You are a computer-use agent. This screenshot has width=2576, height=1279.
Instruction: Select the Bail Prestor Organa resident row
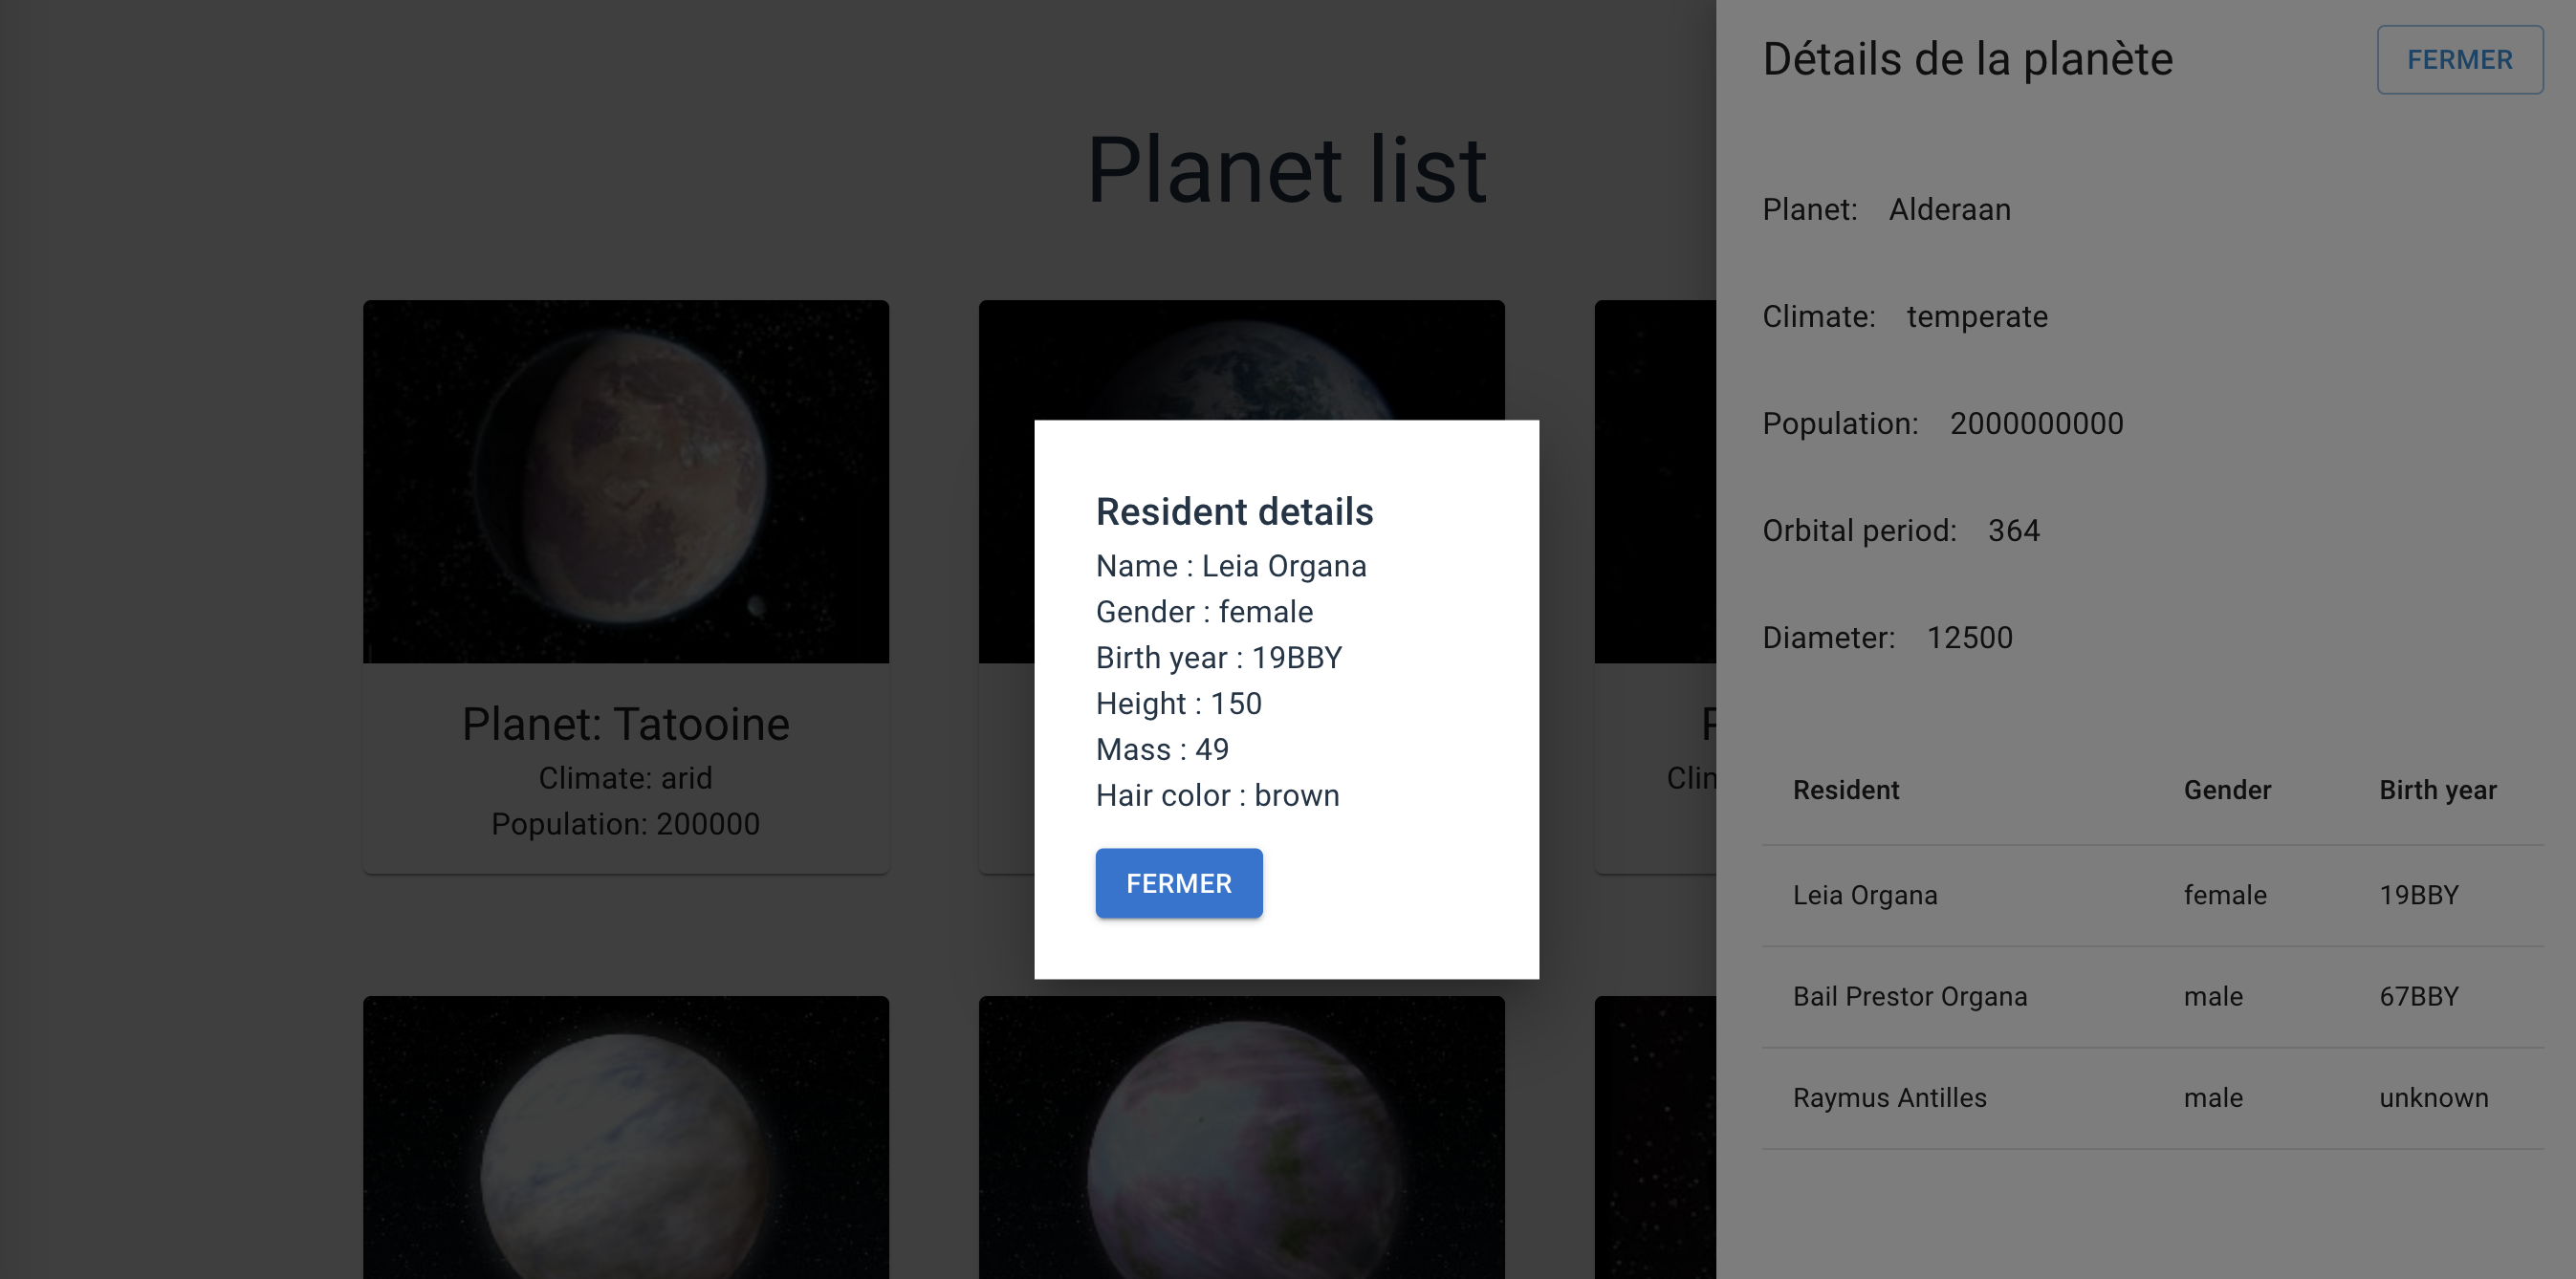pyautogui.click(x=2152, y=997)
